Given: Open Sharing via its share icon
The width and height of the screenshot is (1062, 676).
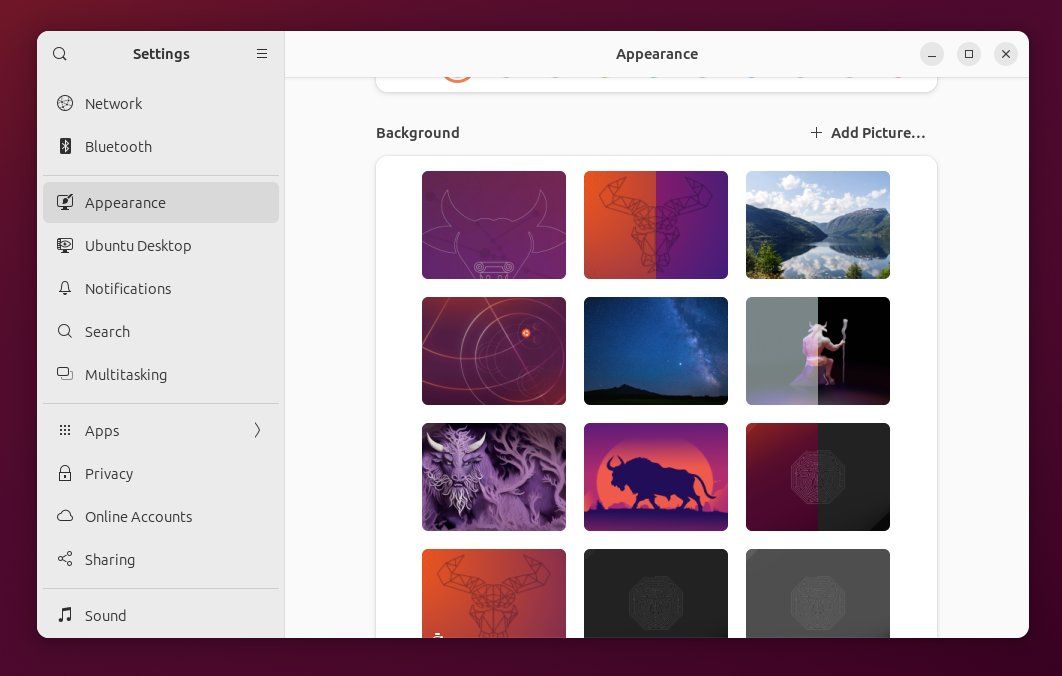Looking at the screenshot, I should [x=65, y=559].
